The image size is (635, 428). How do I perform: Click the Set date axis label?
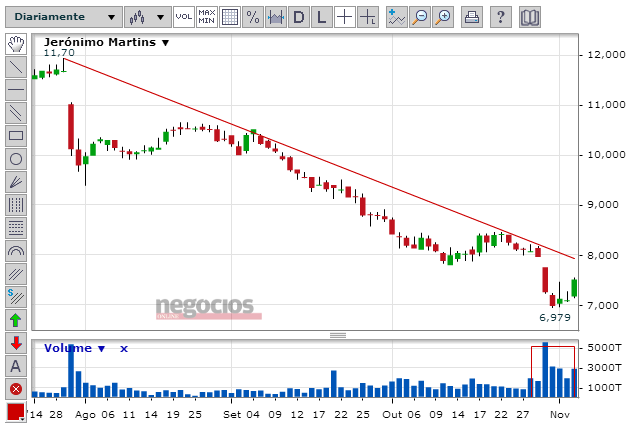[x=232, y=415]
